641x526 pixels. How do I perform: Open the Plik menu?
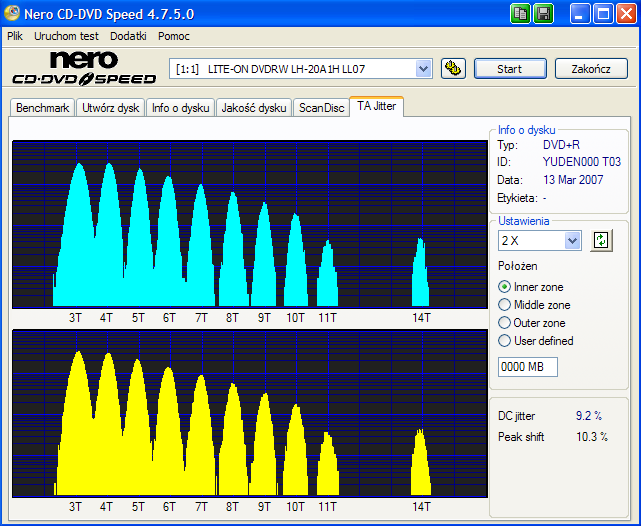pyautogui.click(x=15, y=36)
